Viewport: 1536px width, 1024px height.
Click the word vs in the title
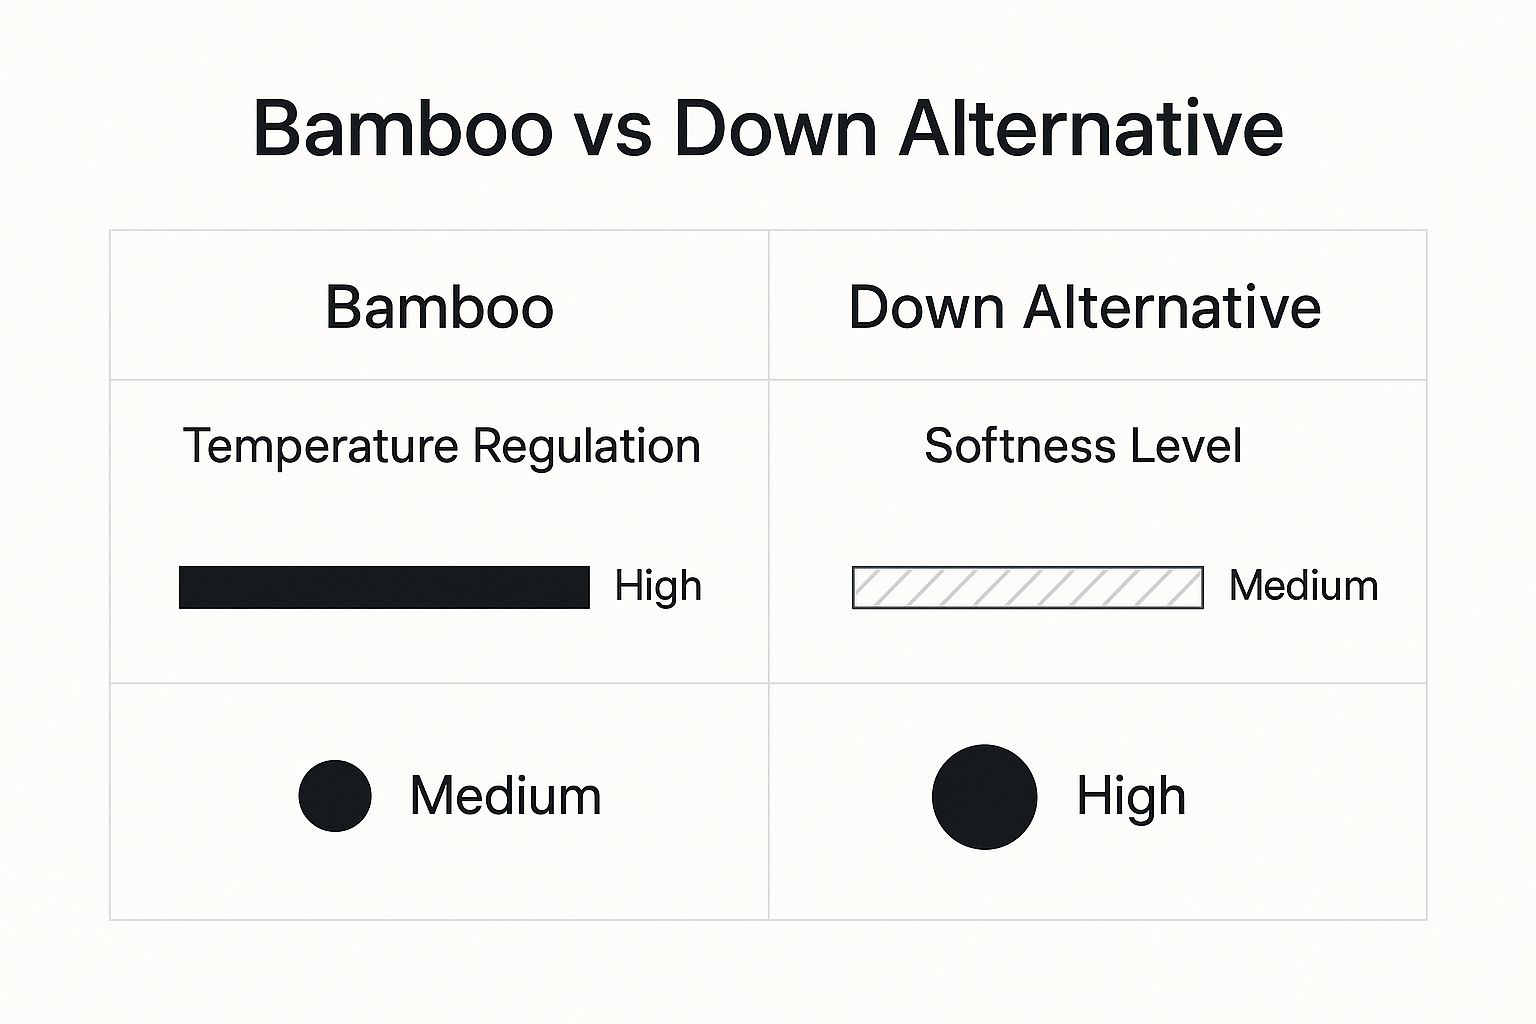tap(613, 129)
